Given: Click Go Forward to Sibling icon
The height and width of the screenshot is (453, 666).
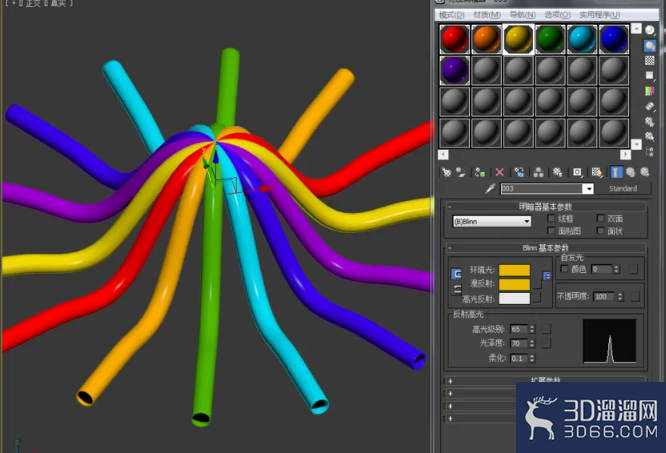Looking at the screenshot, I should coord(645,172).
